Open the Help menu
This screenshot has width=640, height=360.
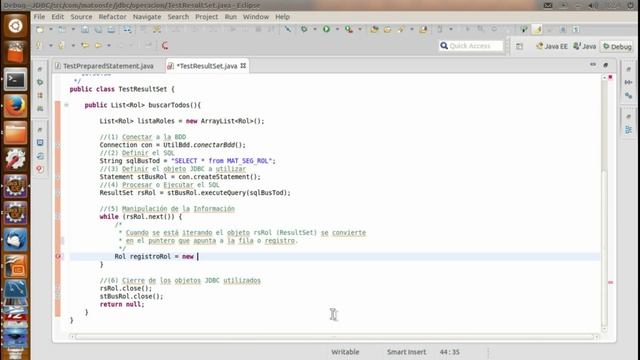[282, 17]
